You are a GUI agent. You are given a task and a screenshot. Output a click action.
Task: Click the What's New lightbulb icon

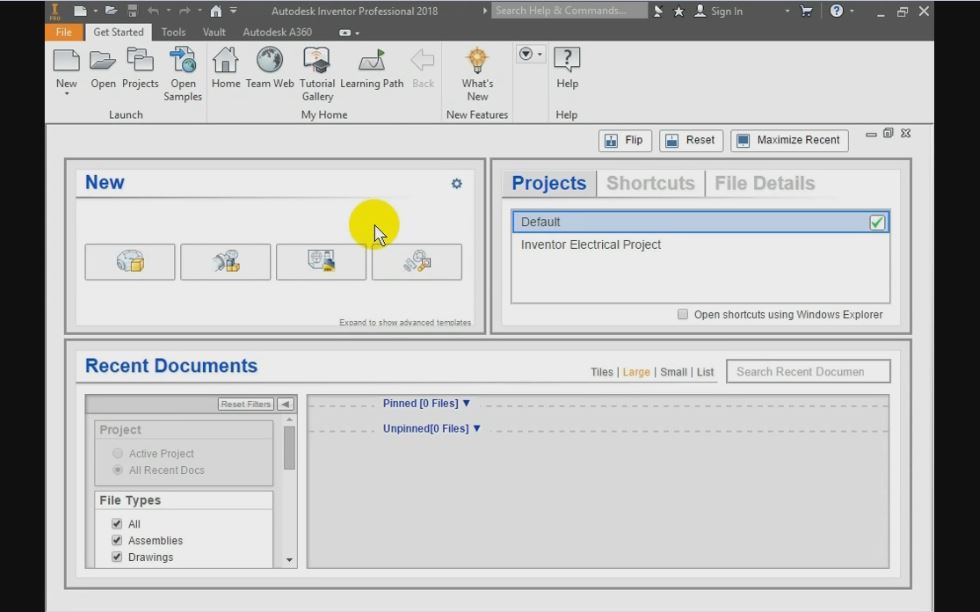477,61
